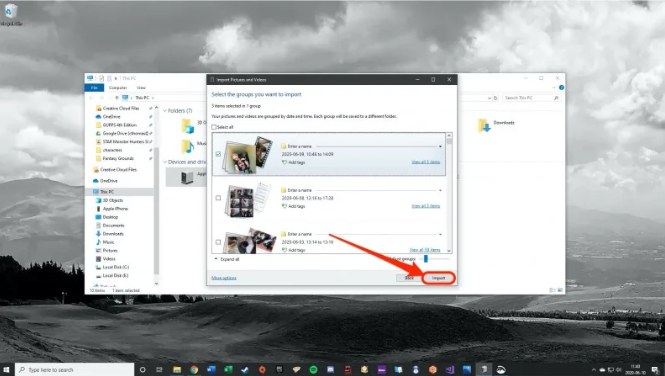This screenshot has height=376, width=665.
Task: Open name dropdown arrow of 2020-06-08 group
Action: point(440,190)
